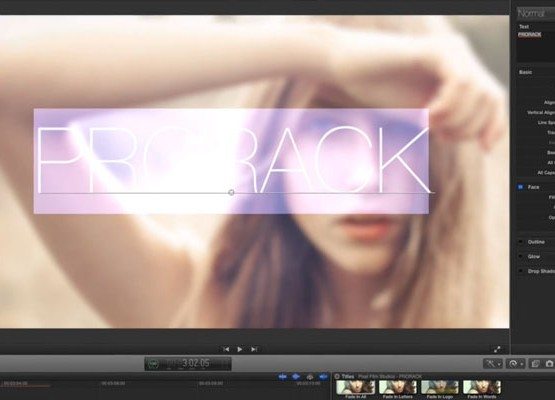The height and width of the screenshot is (400, 555).
Task: Click the text anchor handle below PRORACK
Action: tap(231, 193)
